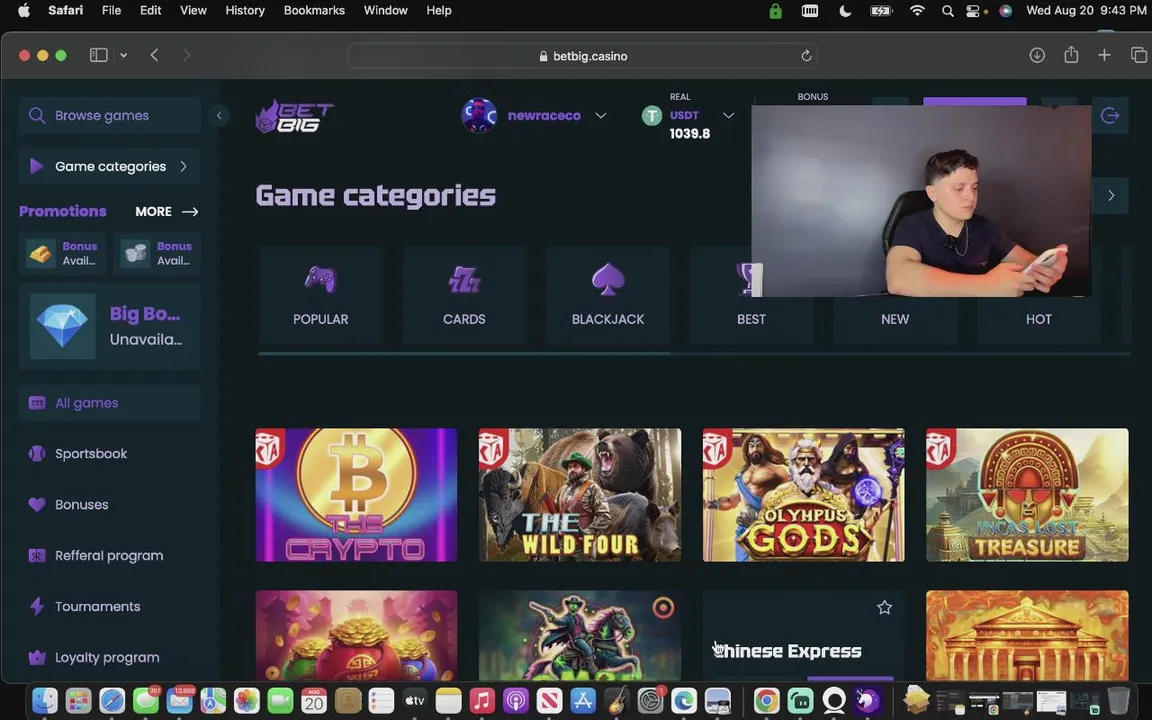
Task: Click the betbig.casino address bar
Action: 582,56
